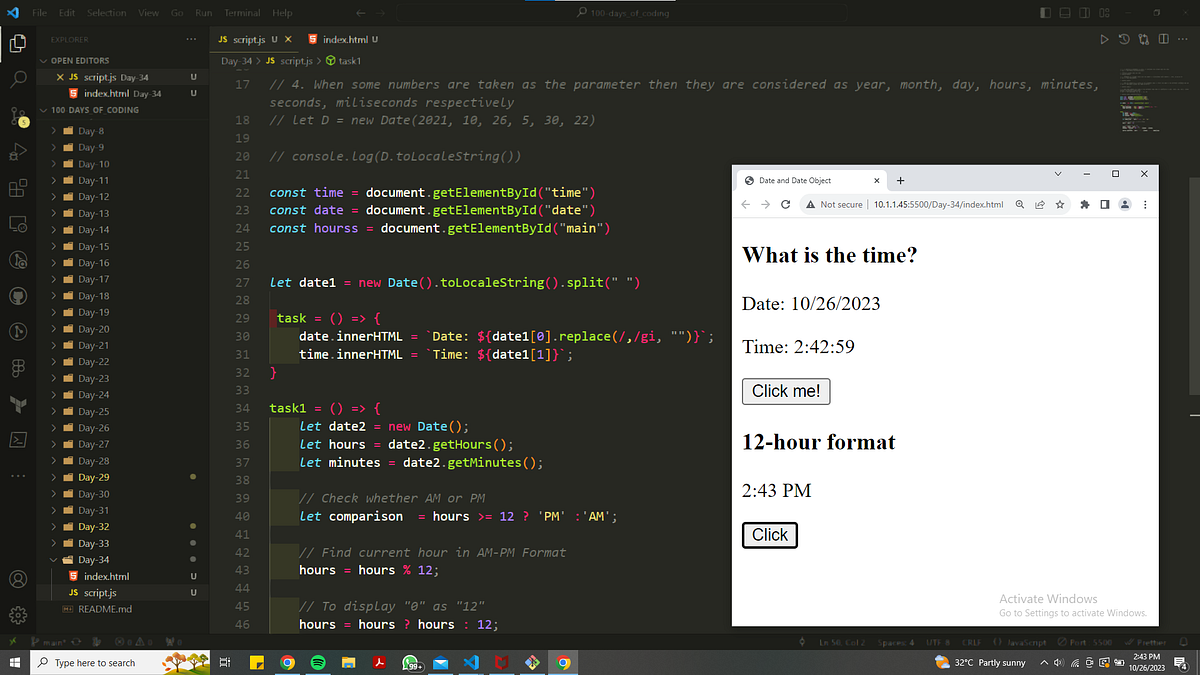Screen dimensions: 1200x675
Task: Split the editor using the split icon
Action: [1164, 38]
